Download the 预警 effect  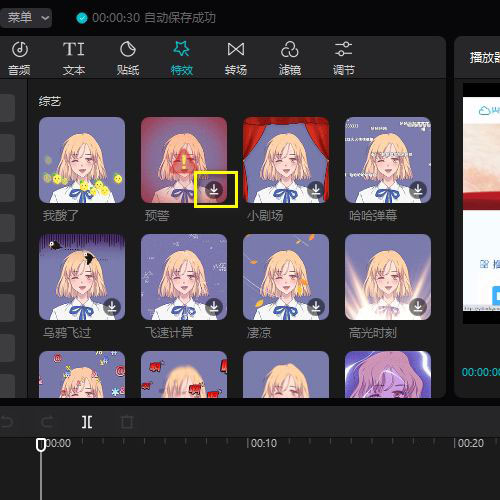point(214,190)
